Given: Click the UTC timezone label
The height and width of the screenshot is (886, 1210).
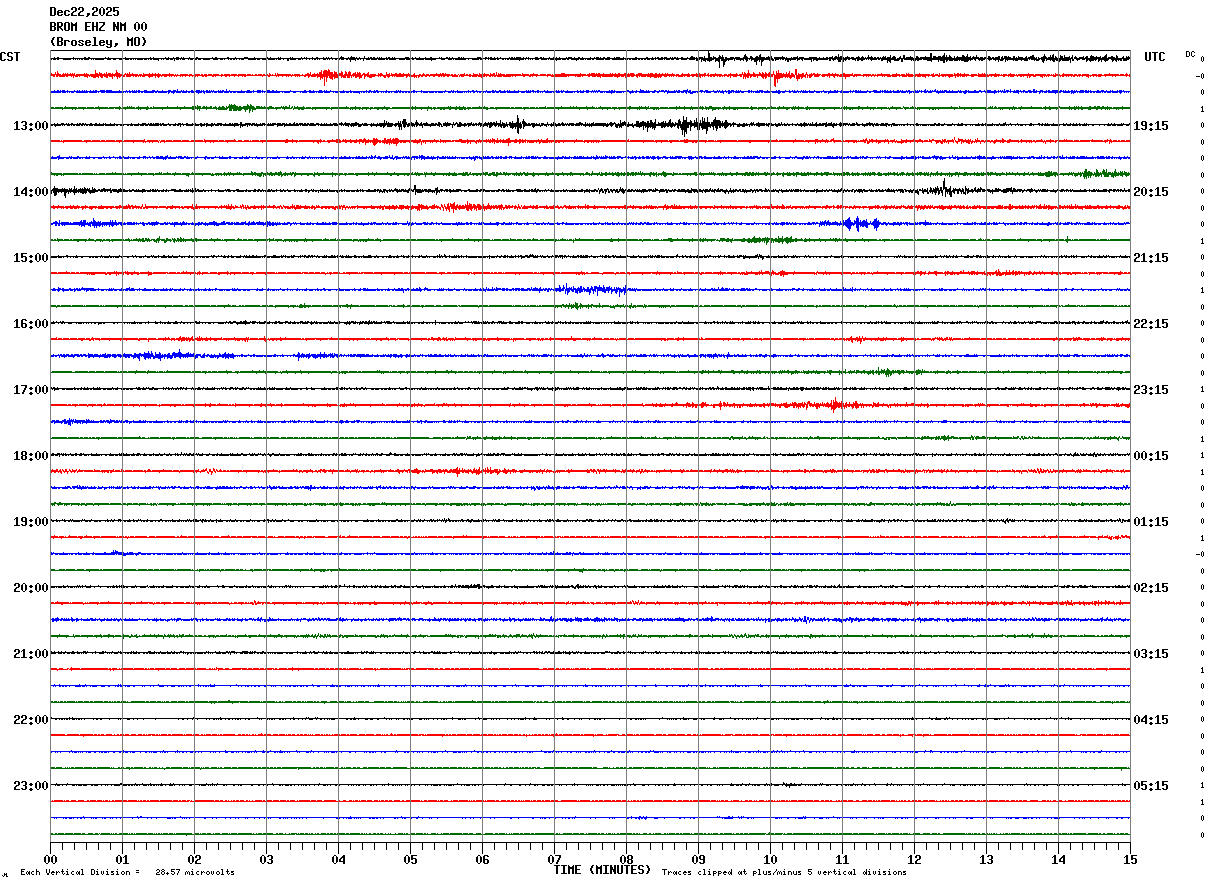Looking at the screenshot, I should 1155,57.
